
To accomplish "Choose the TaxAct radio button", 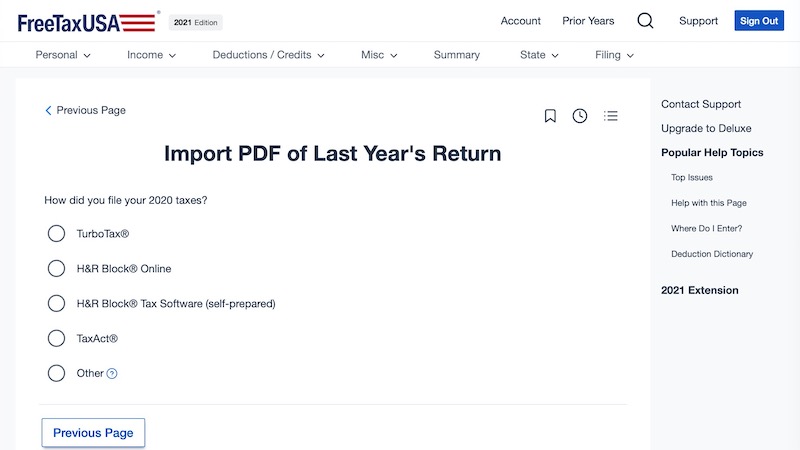I will [56, 338].
